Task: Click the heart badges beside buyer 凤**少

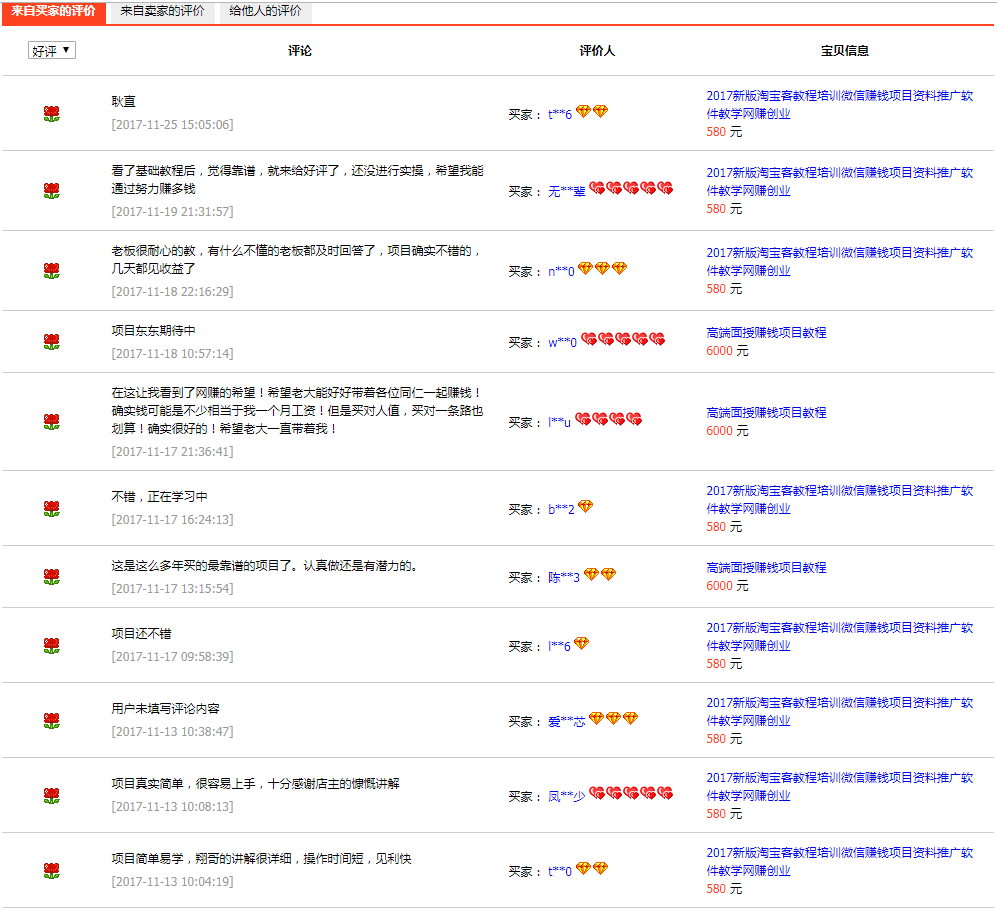Action: (631, 794)
